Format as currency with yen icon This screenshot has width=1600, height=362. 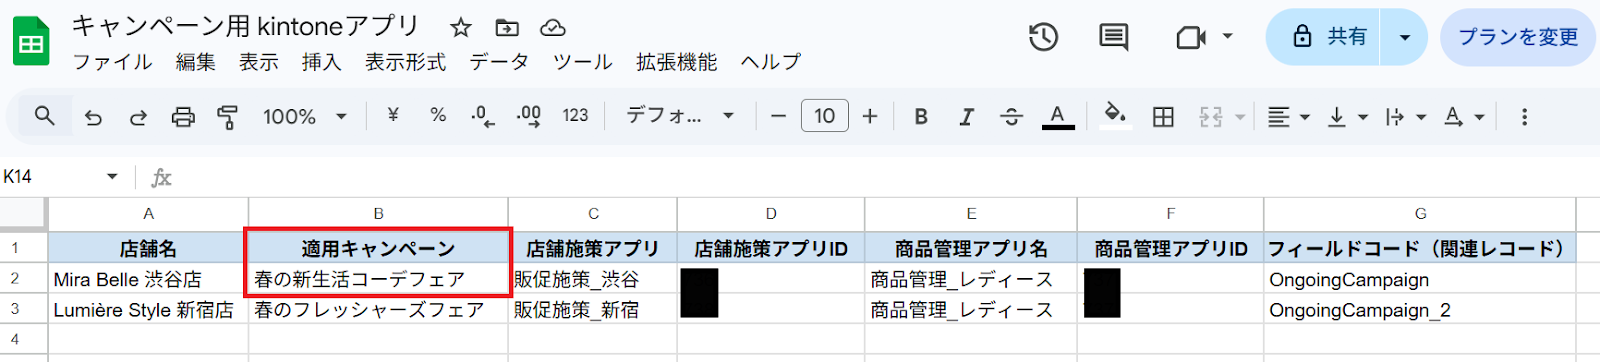click(x=393, y=116)
